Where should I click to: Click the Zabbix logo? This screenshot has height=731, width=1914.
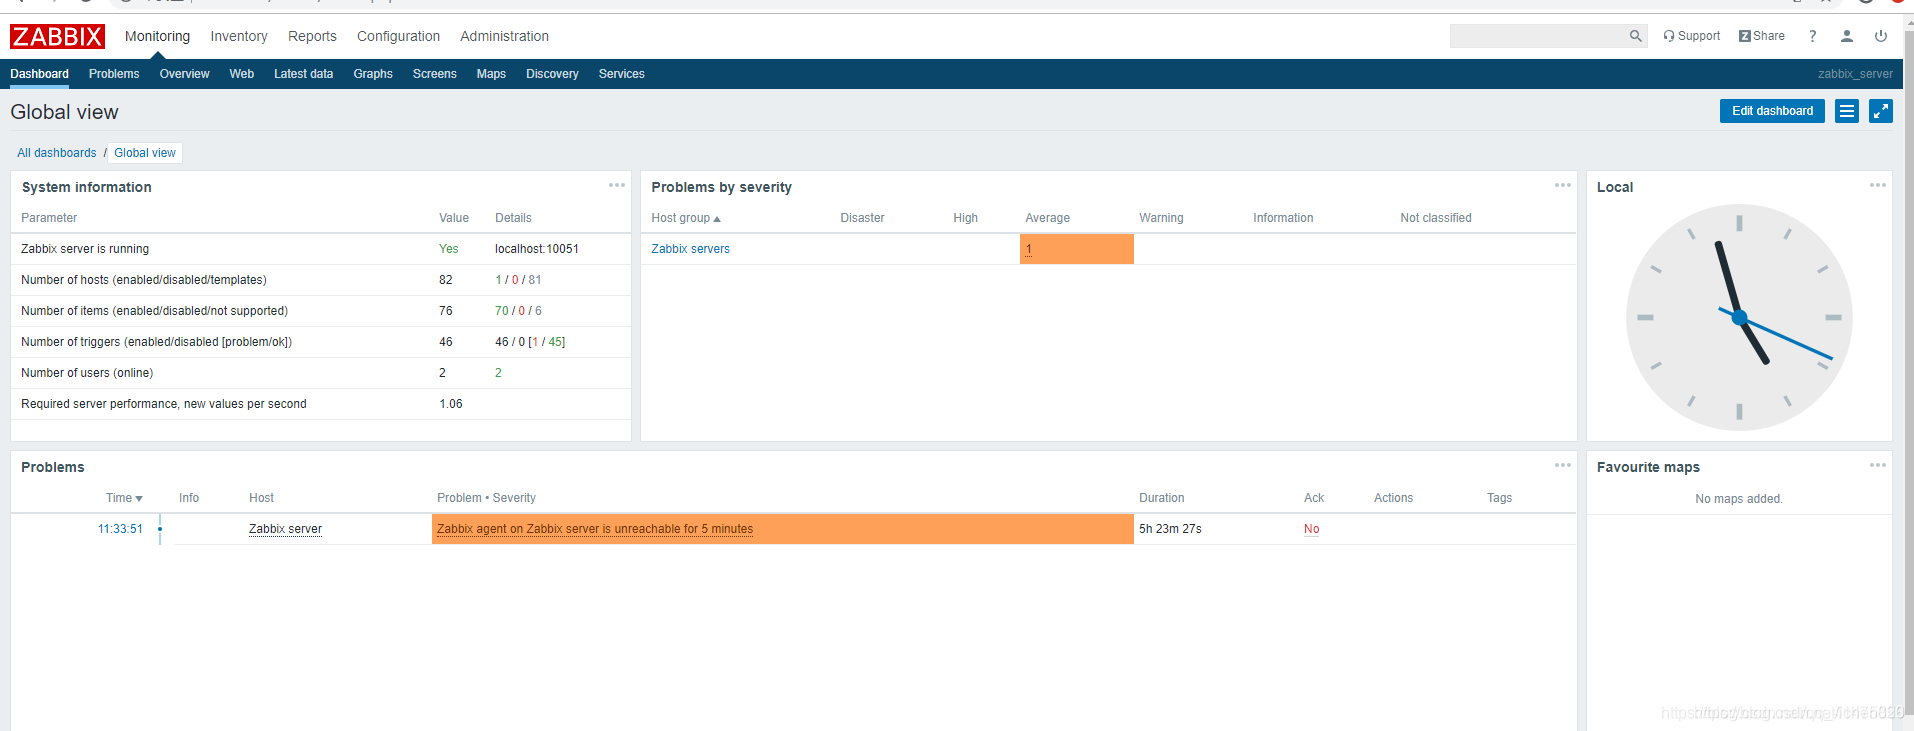[57, 37]
